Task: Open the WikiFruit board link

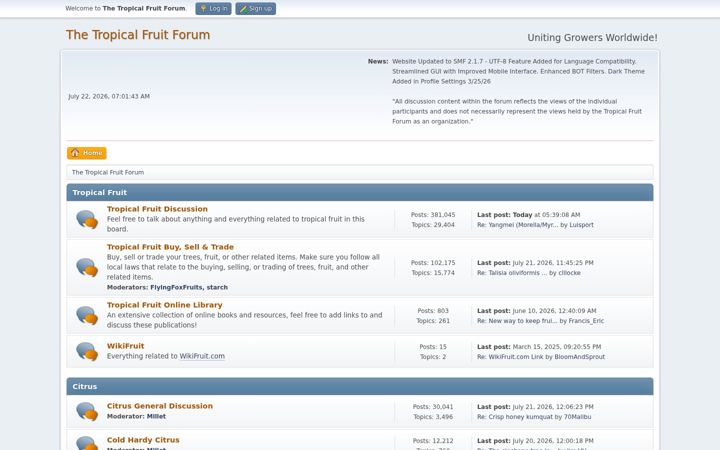Action: 125,346
